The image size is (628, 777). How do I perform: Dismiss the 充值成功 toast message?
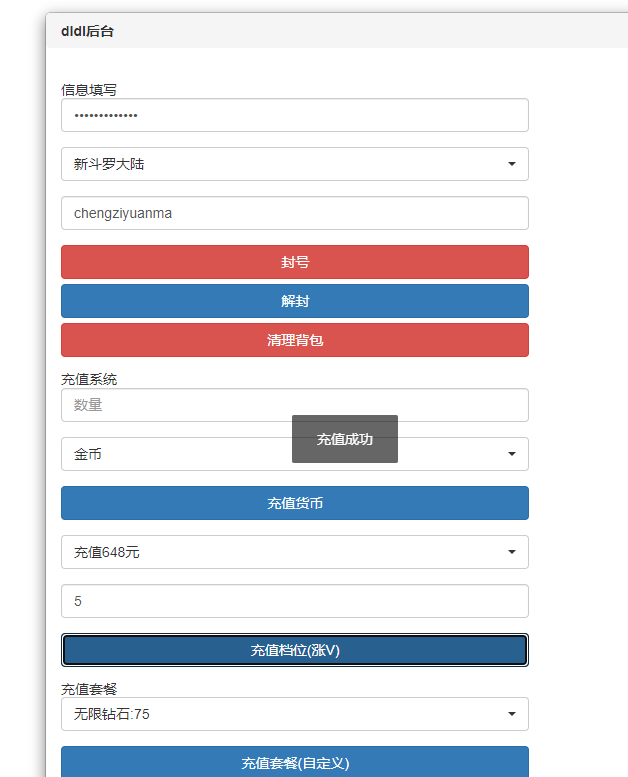345,439
